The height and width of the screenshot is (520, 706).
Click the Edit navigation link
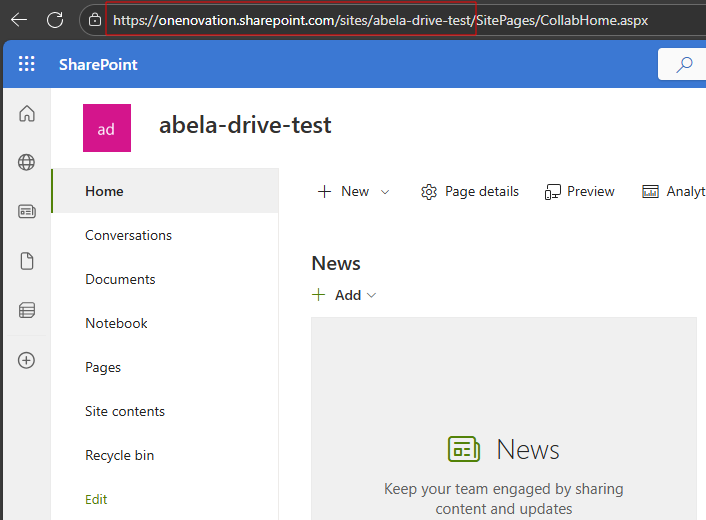coord(96,499)
